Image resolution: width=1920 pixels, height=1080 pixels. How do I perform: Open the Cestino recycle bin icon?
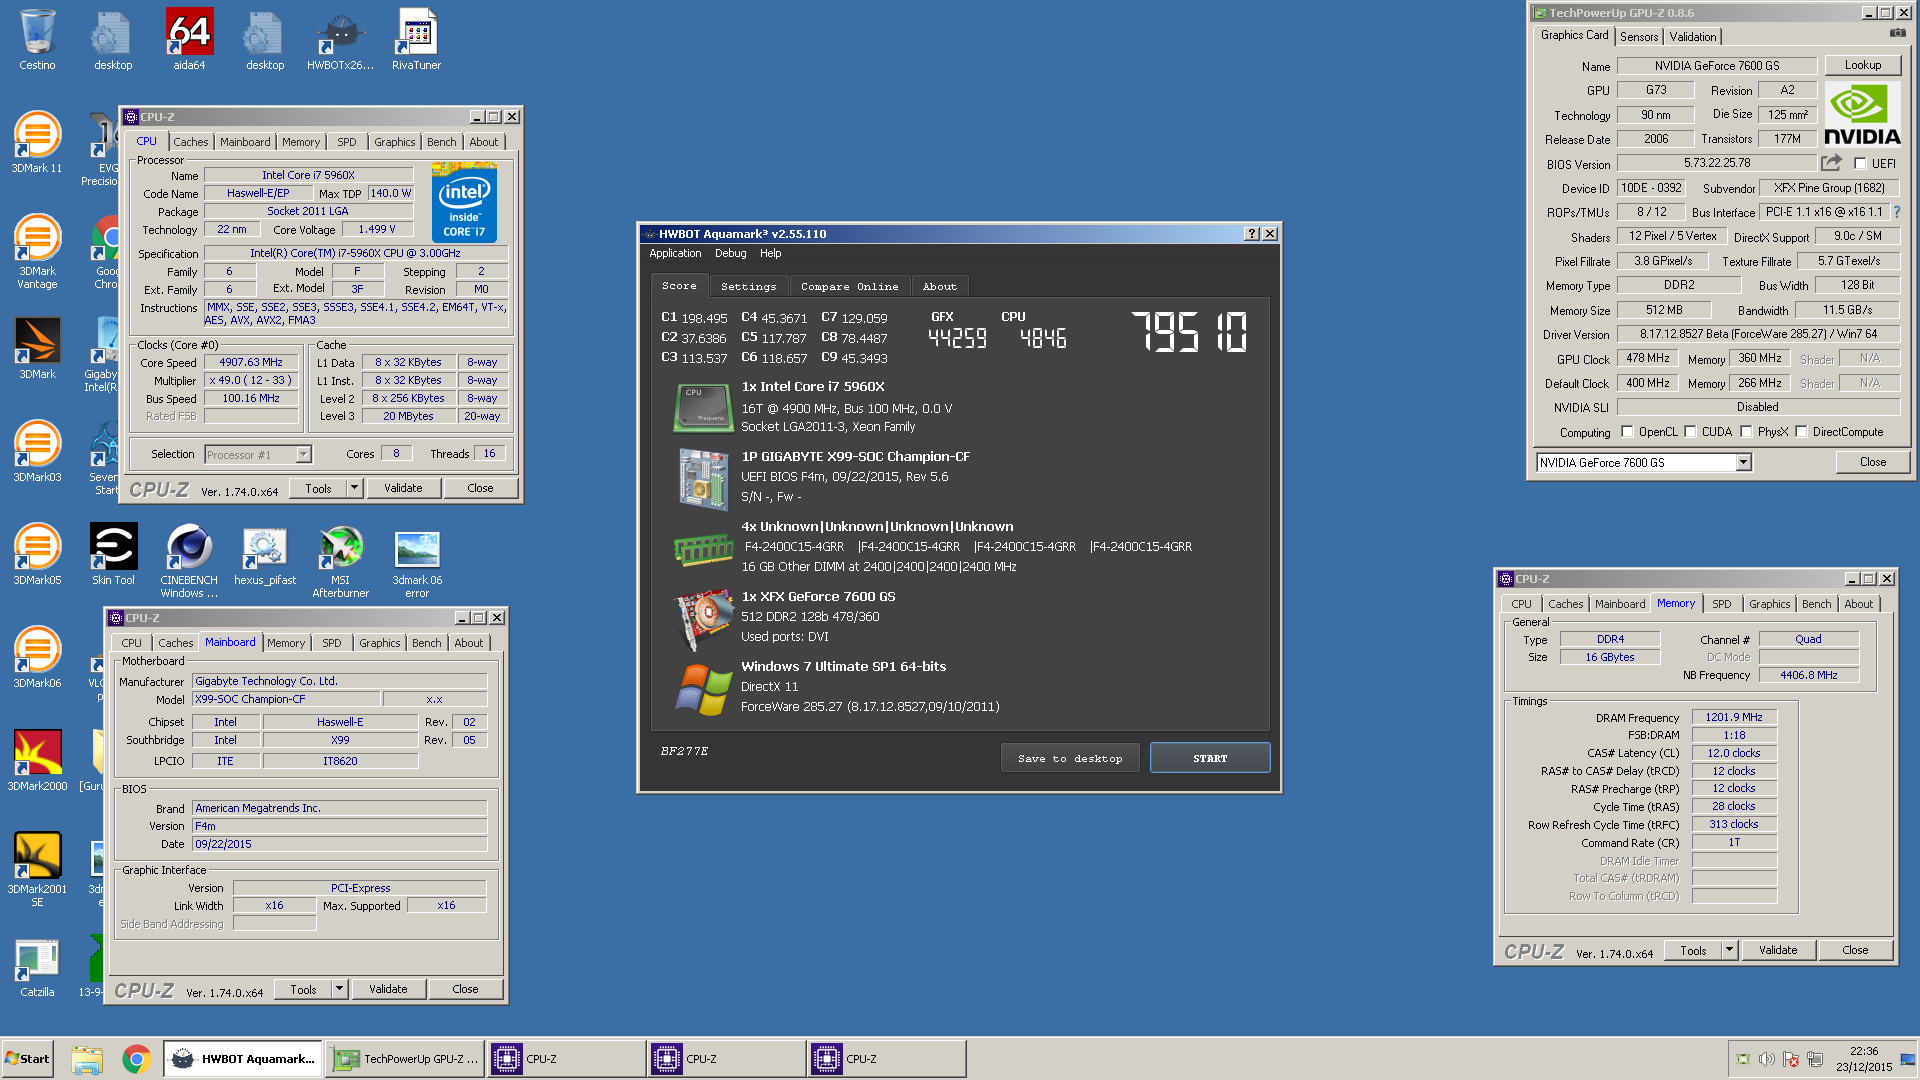point(37,40)
